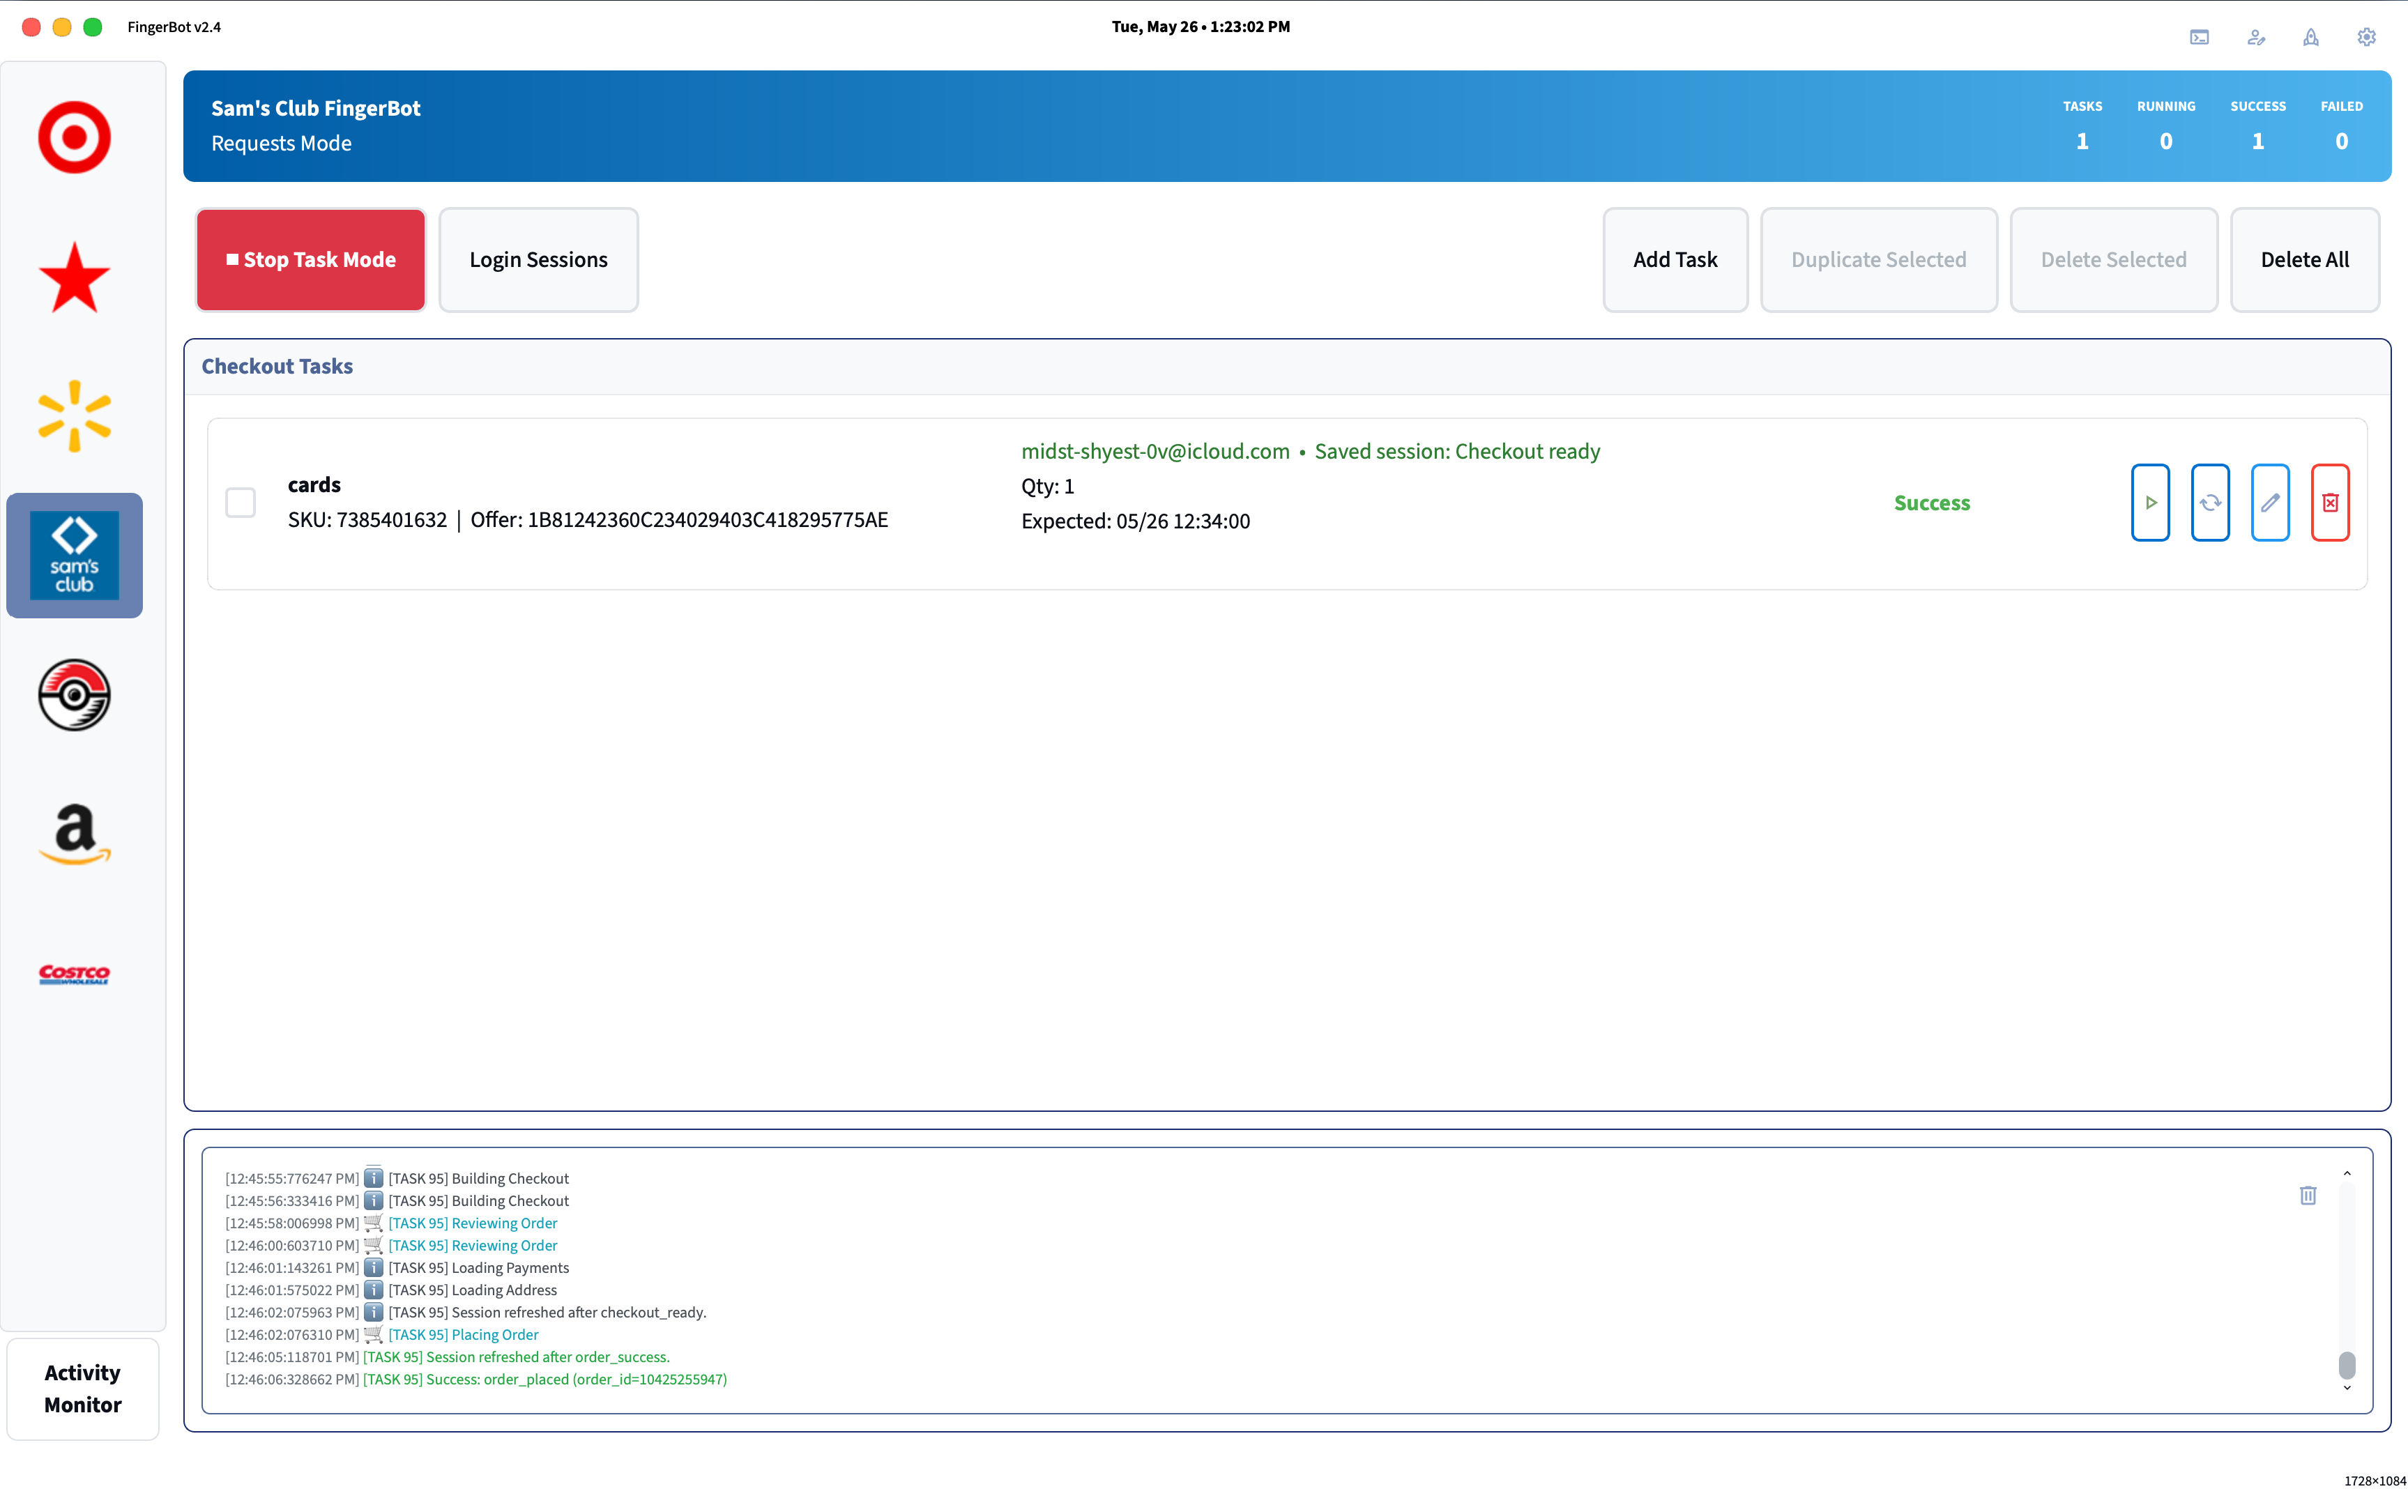Image resolution: width=2408 pixels, height=1512 pixels.
Task: Open the Costco Wholesale module
Action: (74, 974)
